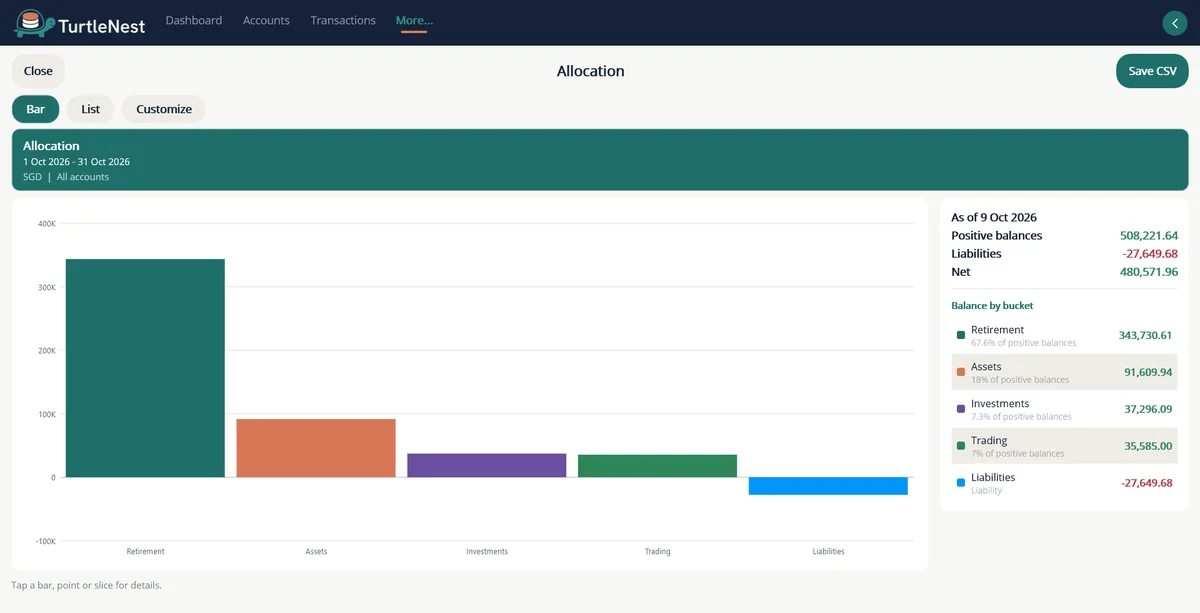Click the Liabilities blue legend swatch

pyautogui.click(x=961, y=483)
